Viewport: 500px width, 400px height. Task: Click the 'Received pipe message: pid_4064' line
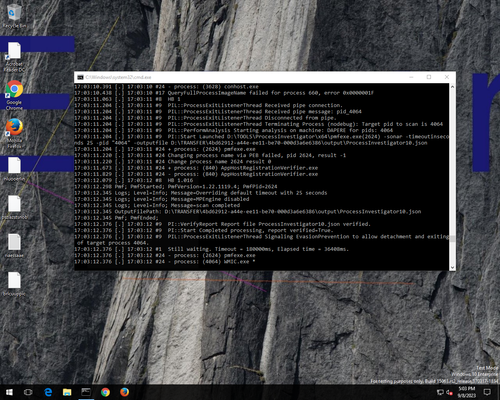point(218,112)
